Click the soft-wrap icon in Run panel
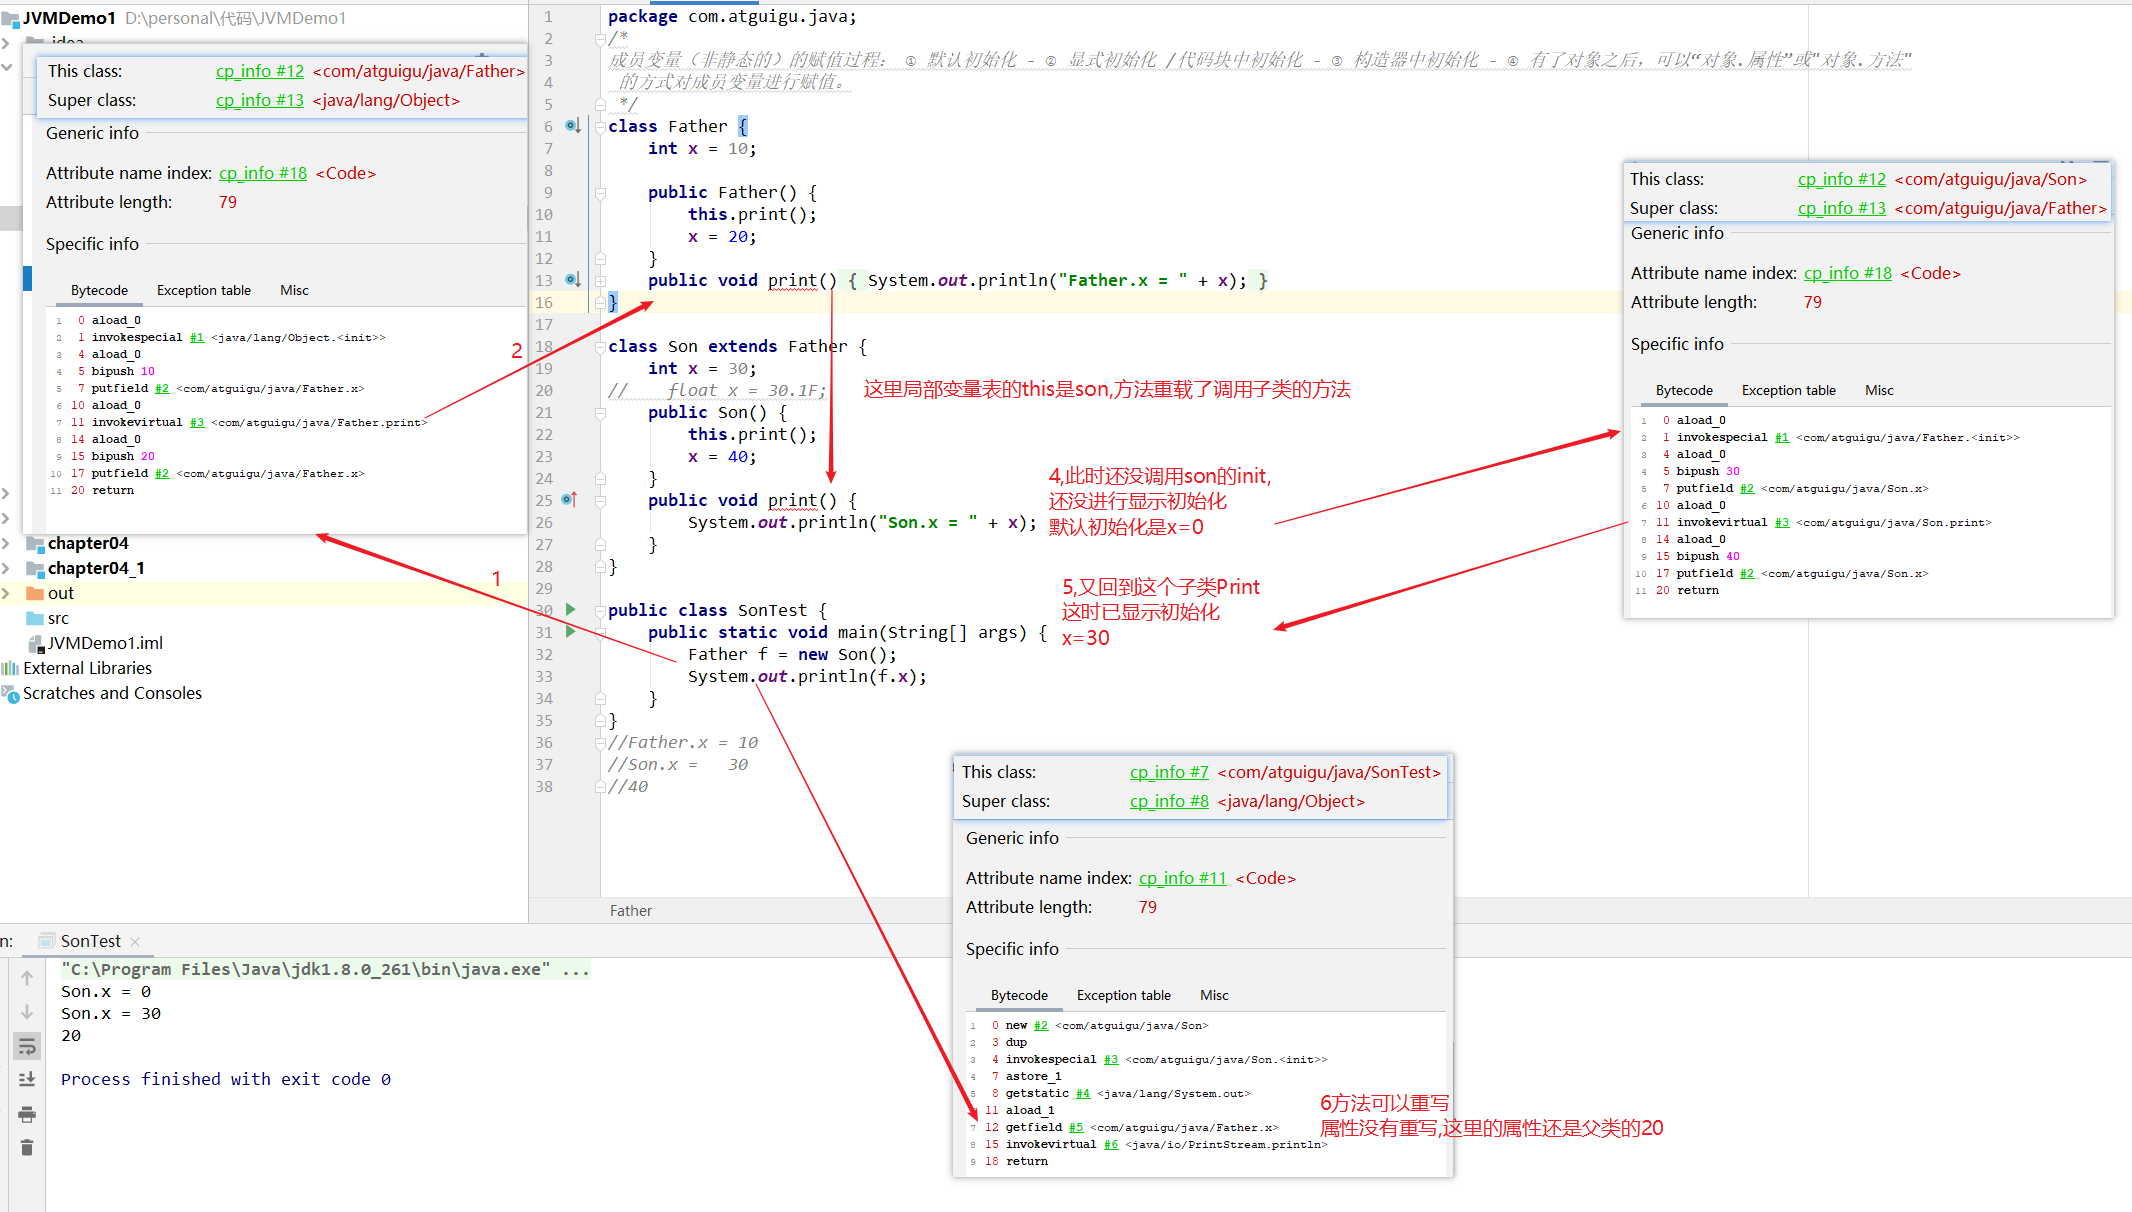This screenshot has width=2132, height=1212. pos(27,1046)
